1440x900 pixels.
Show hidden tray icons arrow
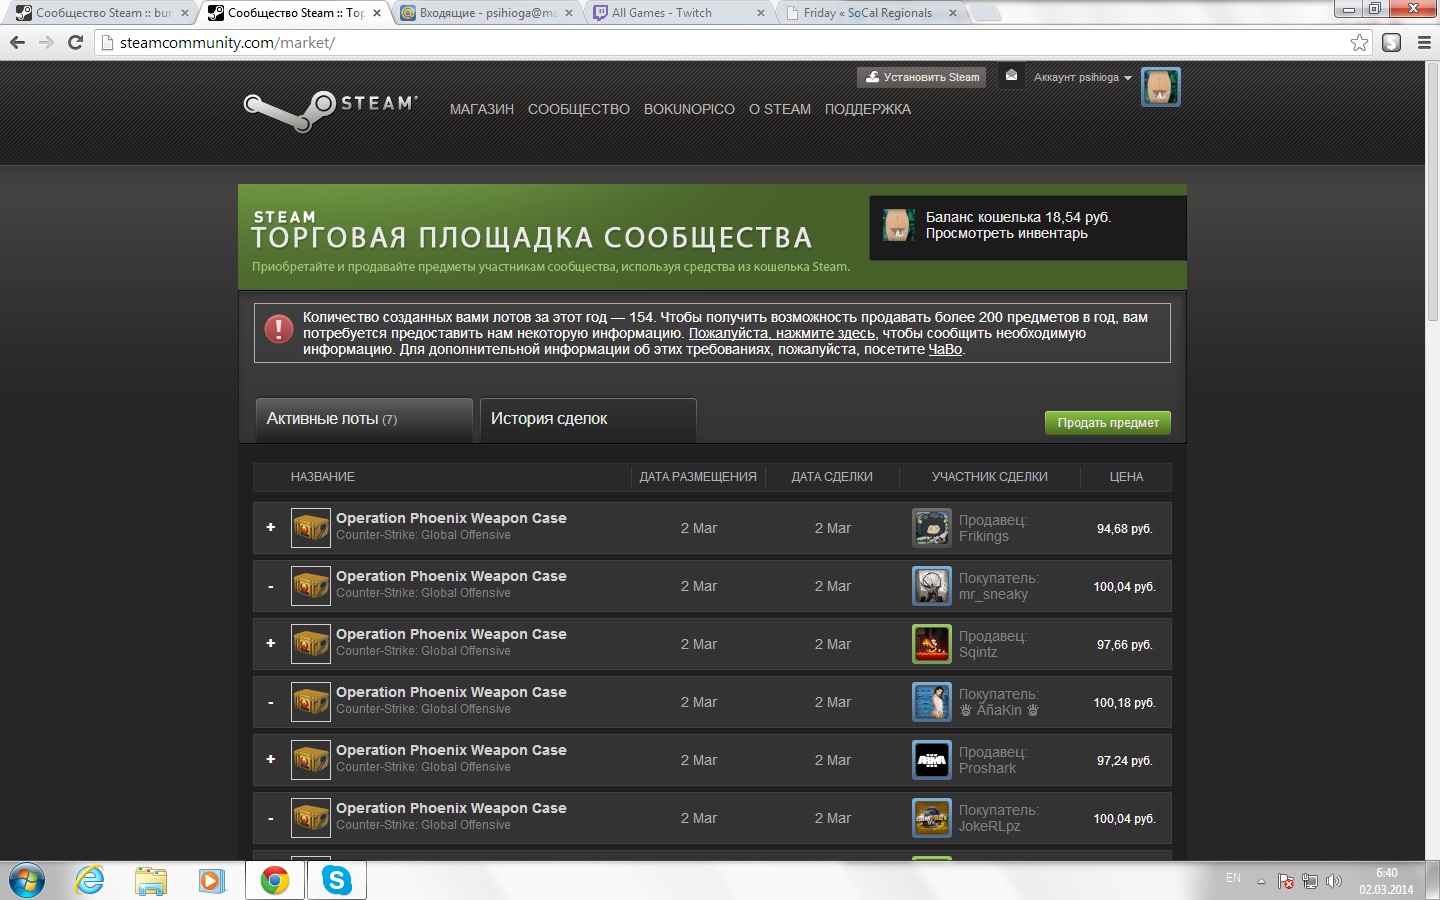[1261, 881]
